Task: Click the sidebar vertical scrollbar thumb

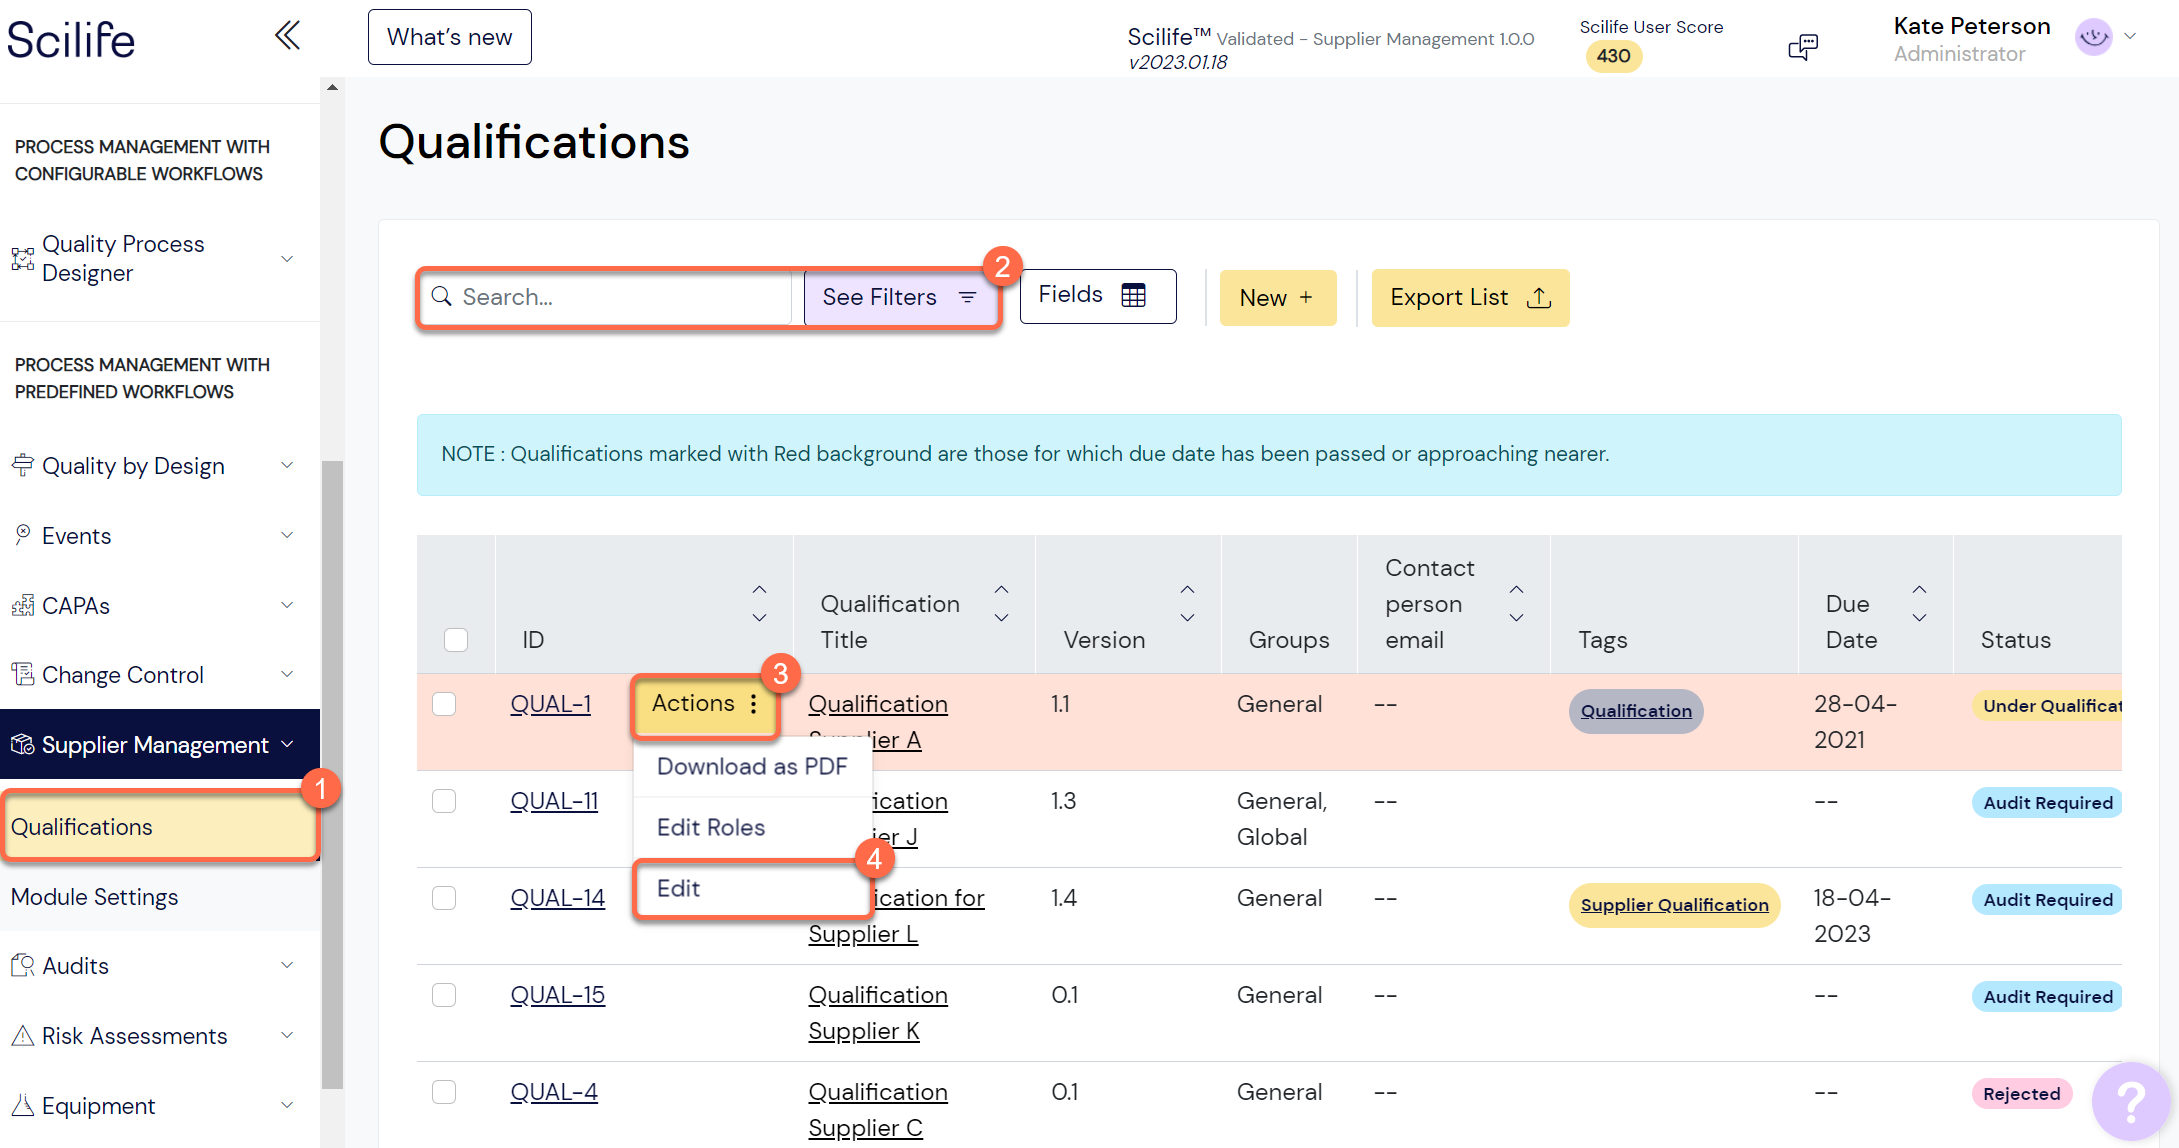Action: pyautogui.click(x=332, y=775)
